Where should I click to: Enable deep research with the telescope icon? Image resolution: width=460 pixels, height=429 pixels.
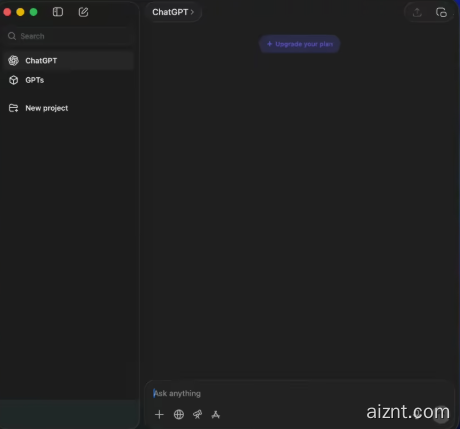(x=197, y=414)
